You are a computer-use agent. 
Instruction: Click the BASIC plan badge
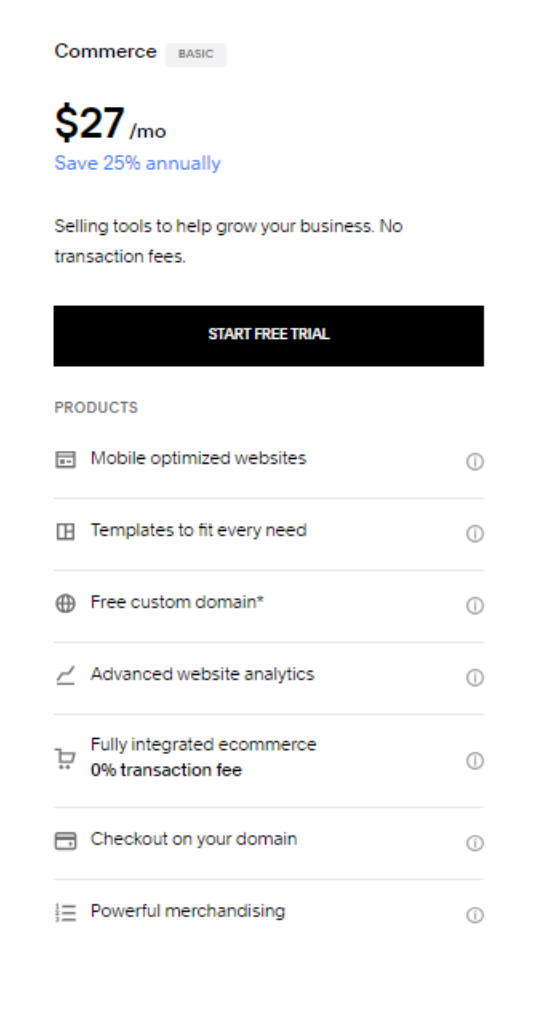tap(196, 54)
